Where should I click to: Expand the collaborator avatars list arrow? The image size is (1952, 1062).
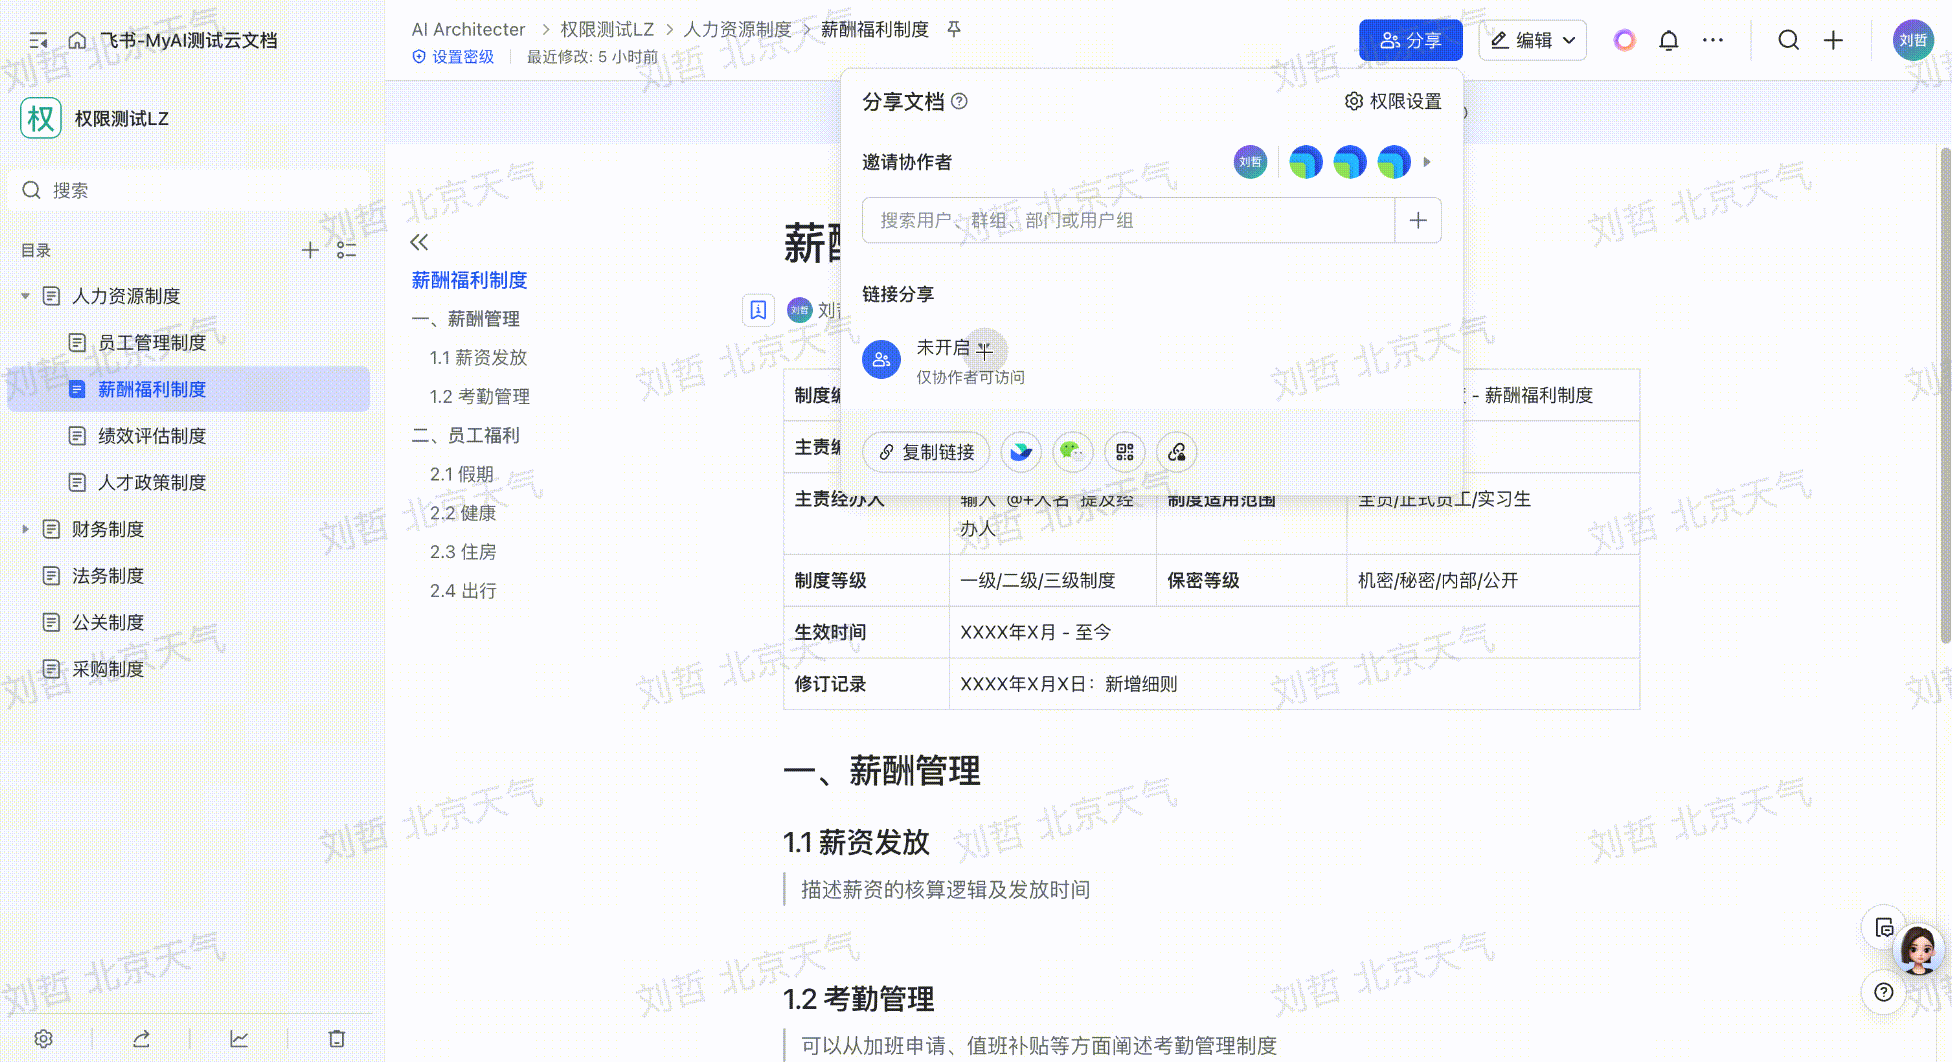(1427, 162)
